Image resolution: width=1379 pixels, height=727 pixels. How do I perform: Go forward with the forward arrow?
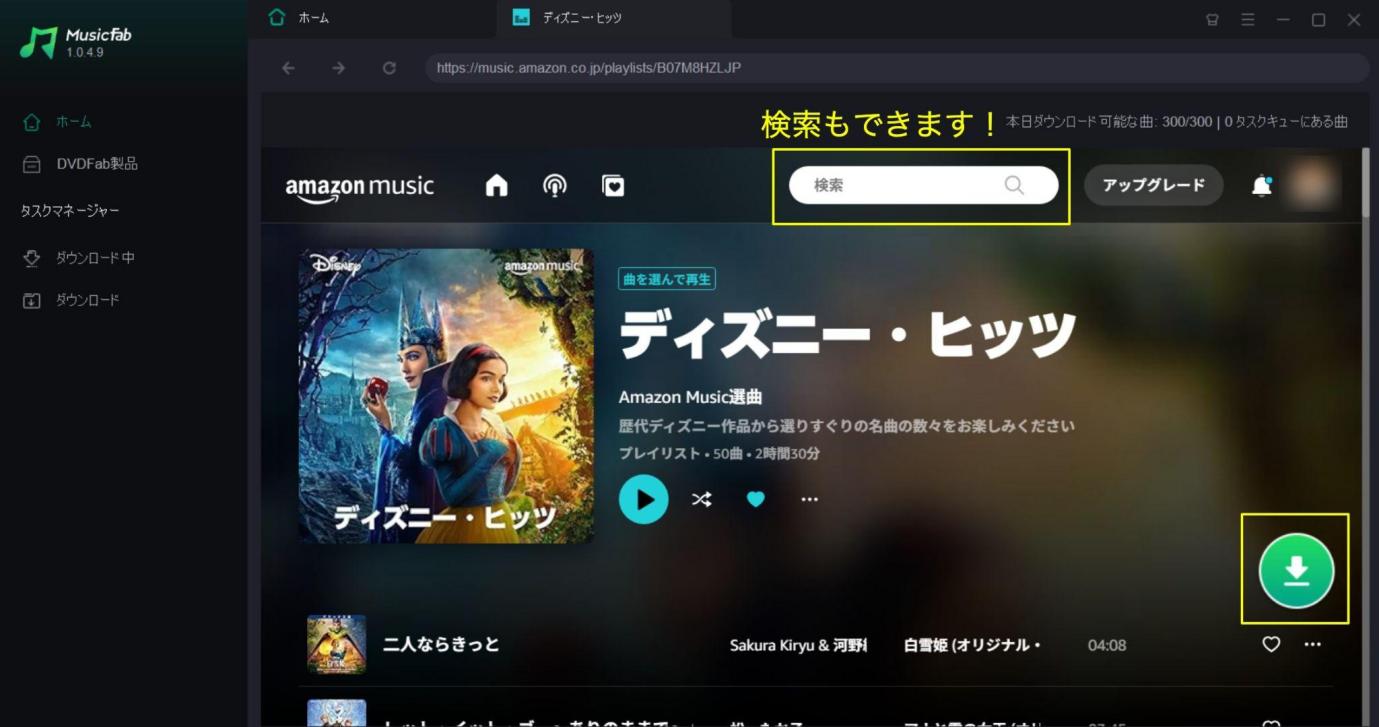pyautogui.click(x=338, y=68)
